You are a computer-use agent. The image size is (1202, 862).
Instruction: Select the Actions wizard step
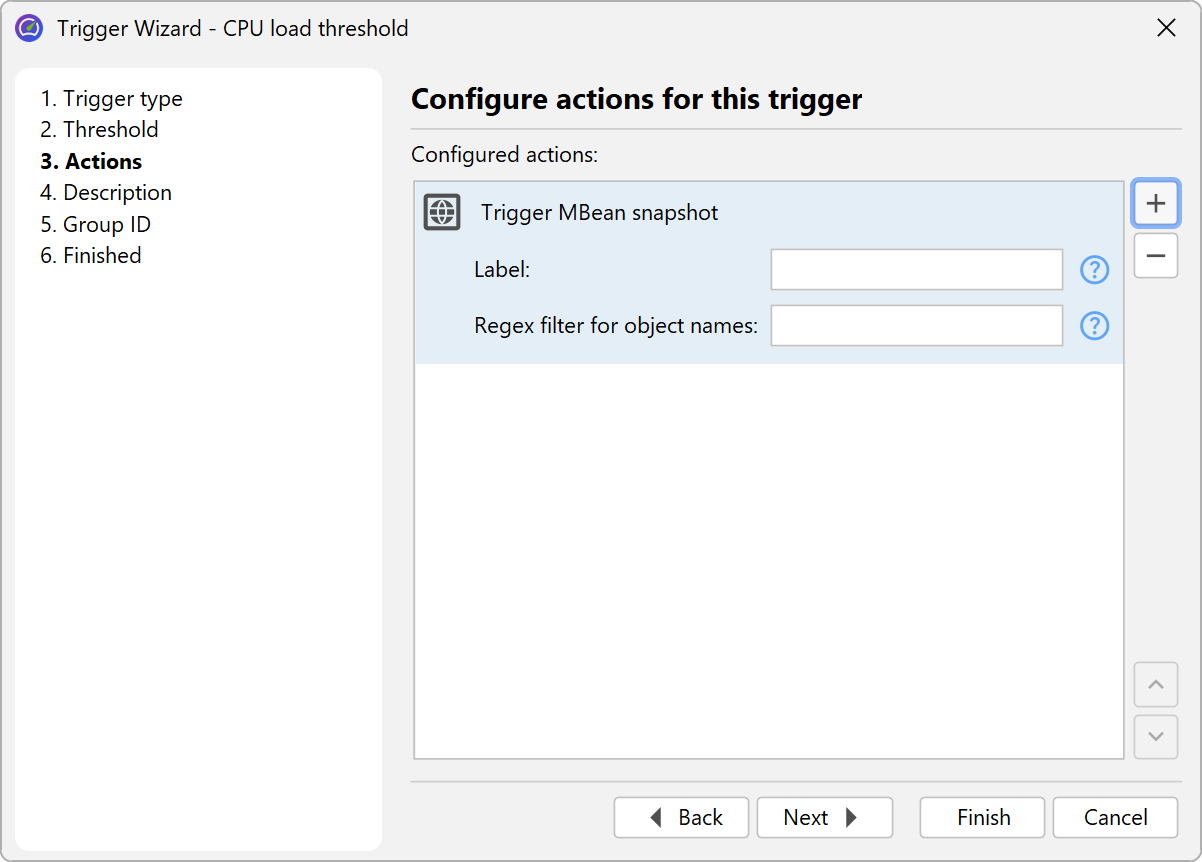pyautogui.click(x=91, y=161)
